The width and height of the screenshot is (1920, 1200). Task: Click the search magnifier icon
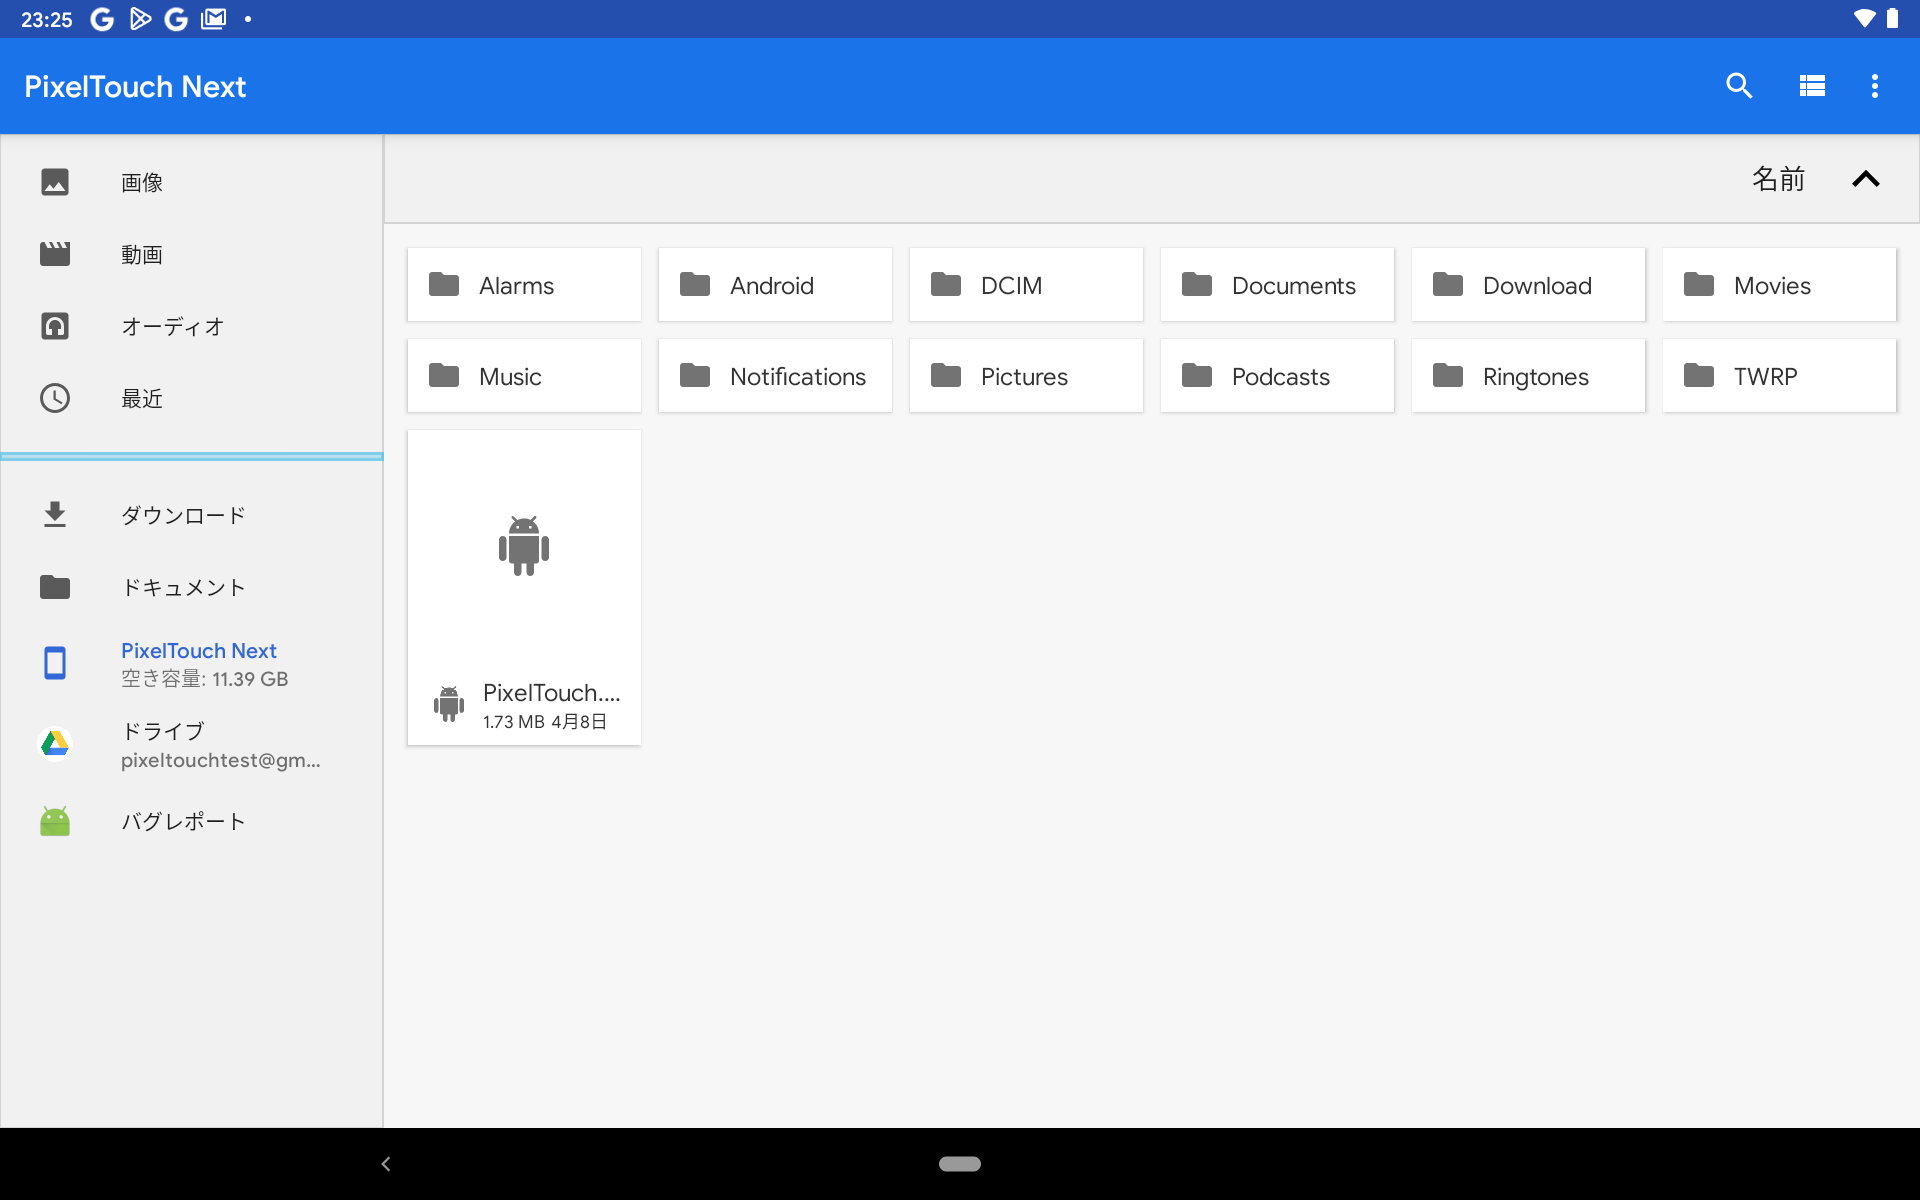click(x=1739, y=86)
